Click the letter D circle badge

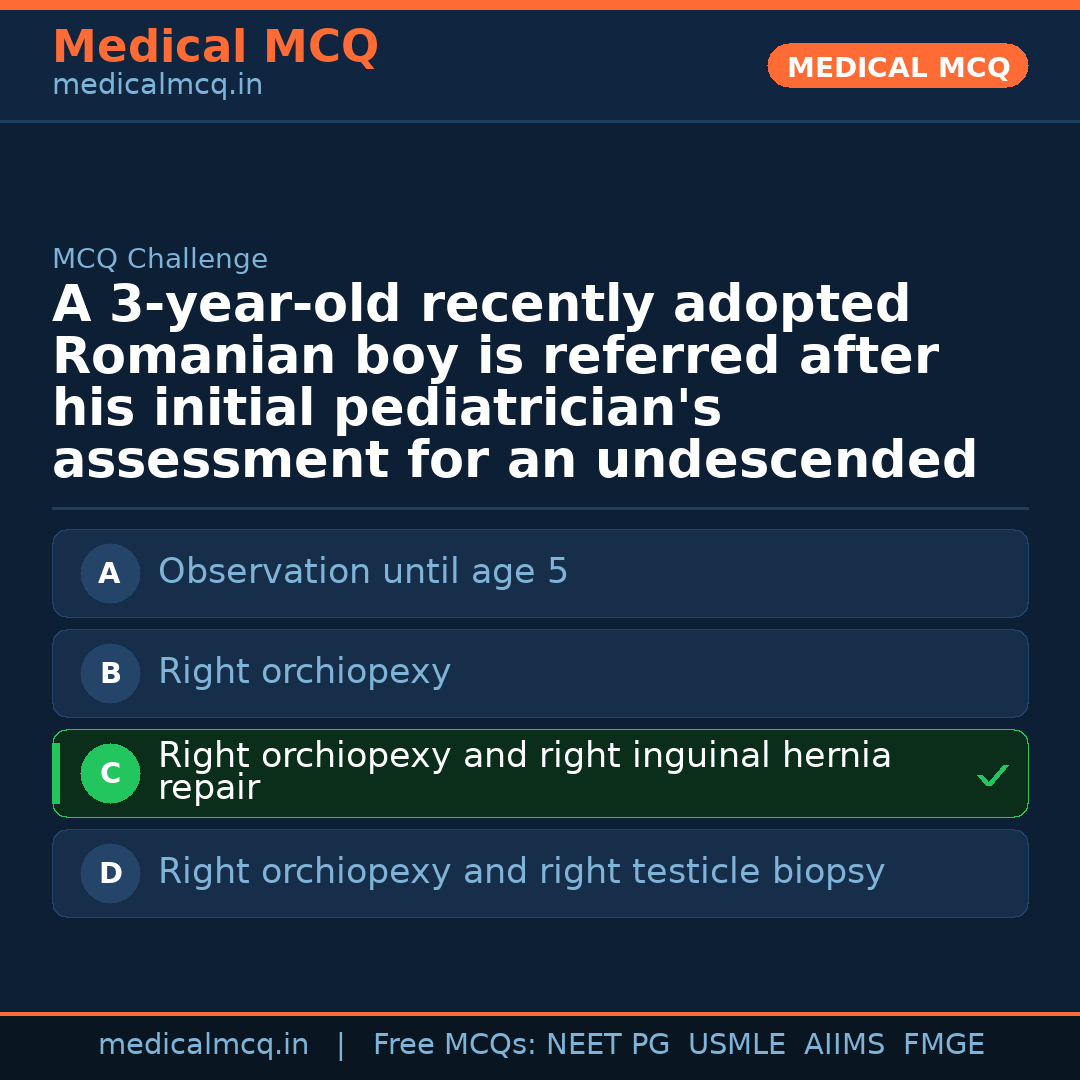110,874
